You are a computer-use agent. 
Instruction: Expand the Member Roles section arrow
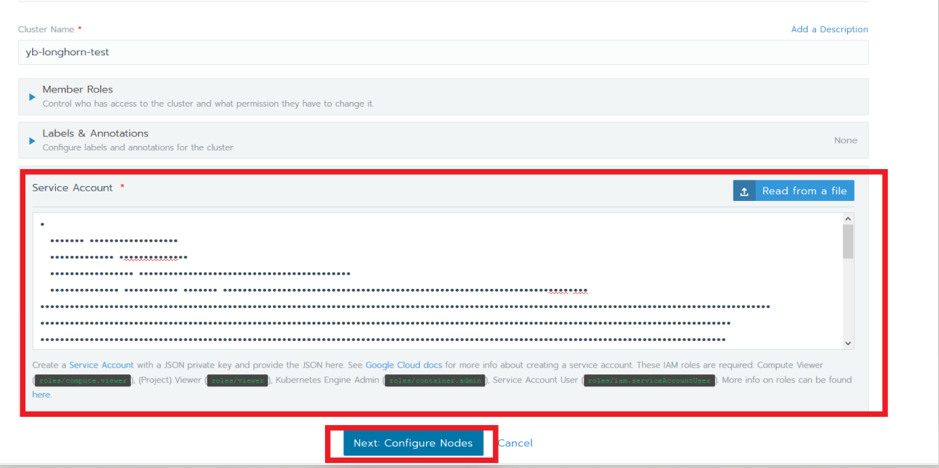(32, 97)
